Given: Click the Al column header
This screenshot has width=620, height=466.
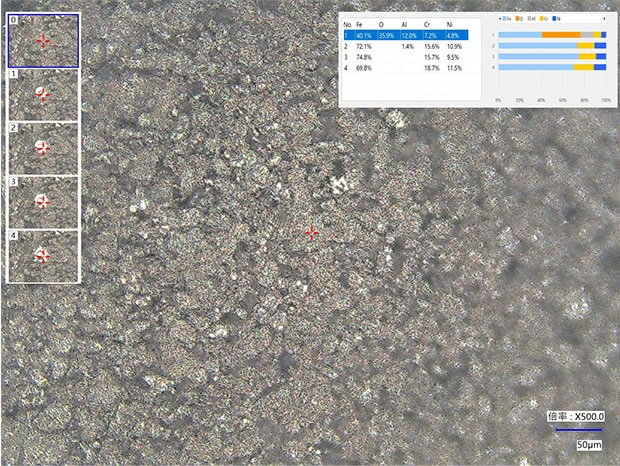Looking at the screenshot, I should 404,25.
